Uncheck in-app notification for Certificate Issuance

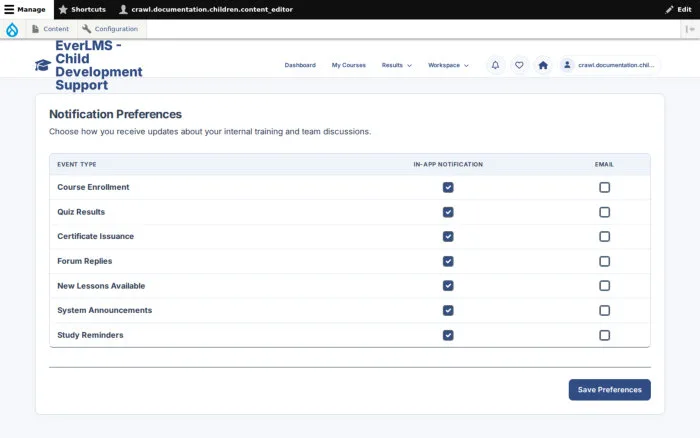(448, 237)
